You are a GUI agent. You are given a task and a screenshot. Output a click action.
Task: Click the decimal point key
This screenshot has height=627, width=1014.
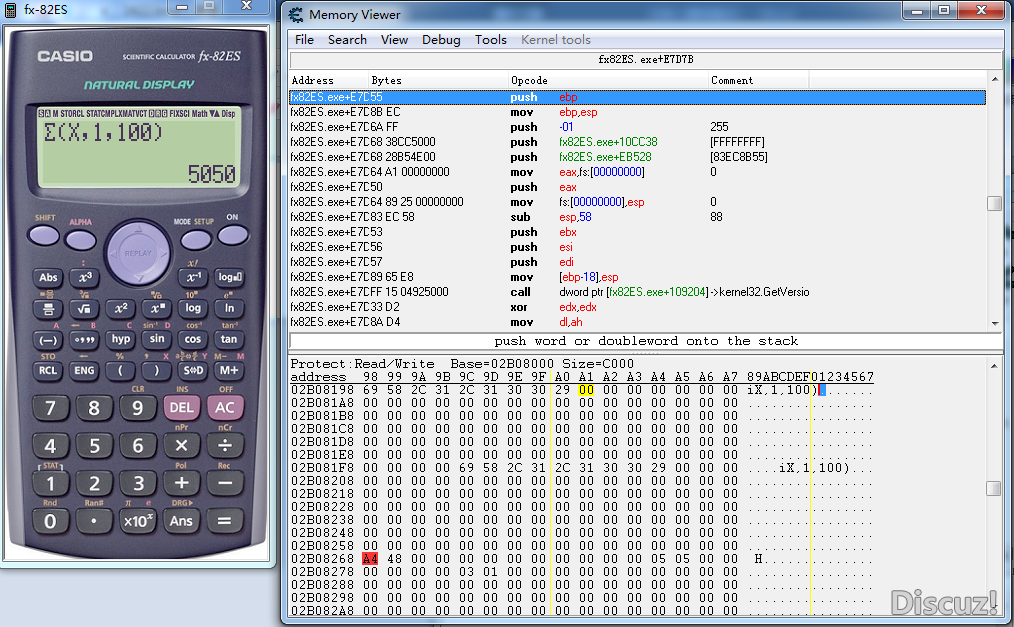tap(94, 521)
